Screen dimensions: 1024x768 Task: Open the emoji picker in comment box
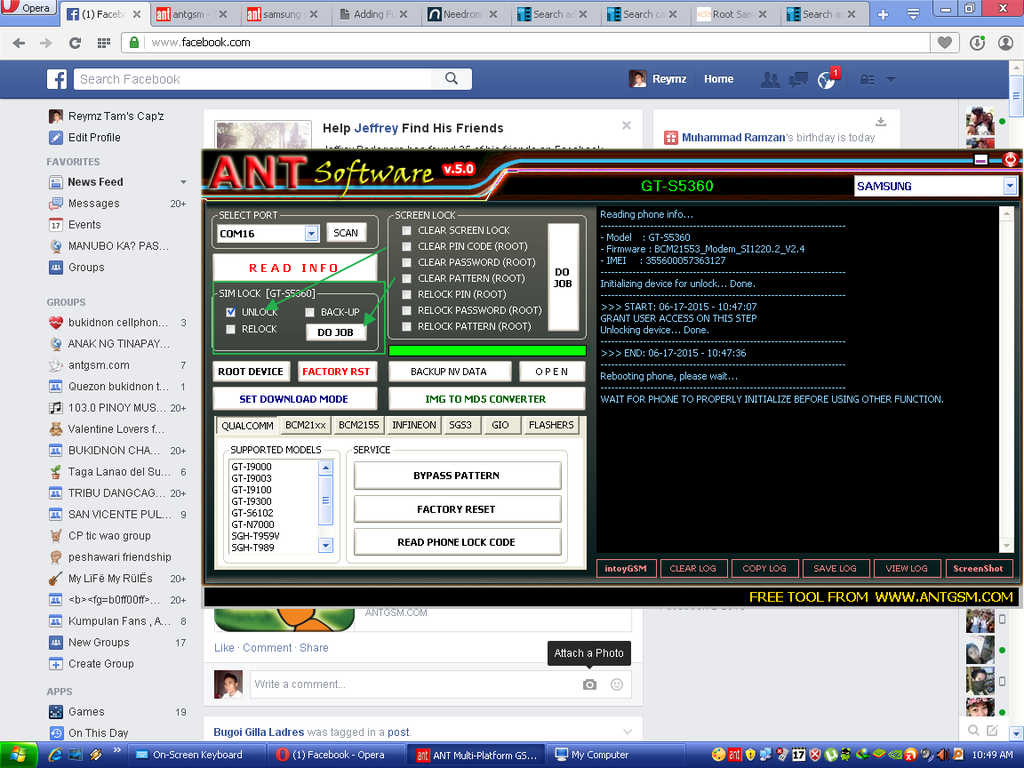point(617,684)
